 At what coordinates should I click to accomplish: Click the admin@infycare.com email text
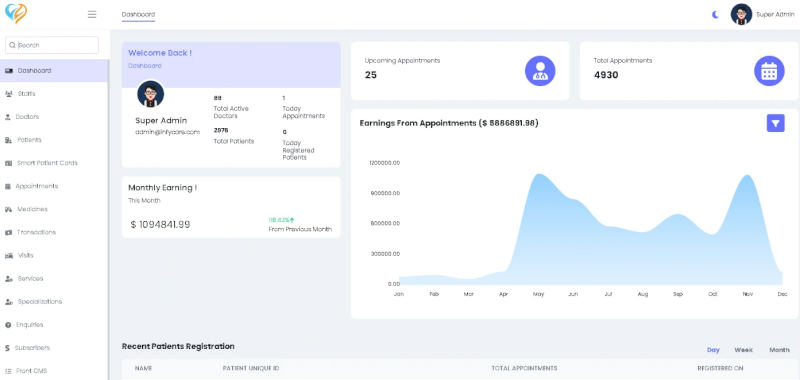(x=167, y=132)
